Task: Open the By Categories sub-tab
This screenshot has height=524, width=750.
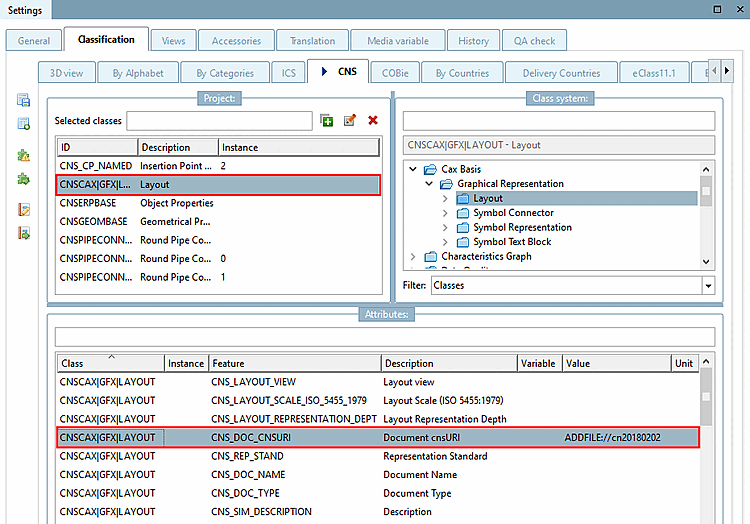Action: coord(224,73)
